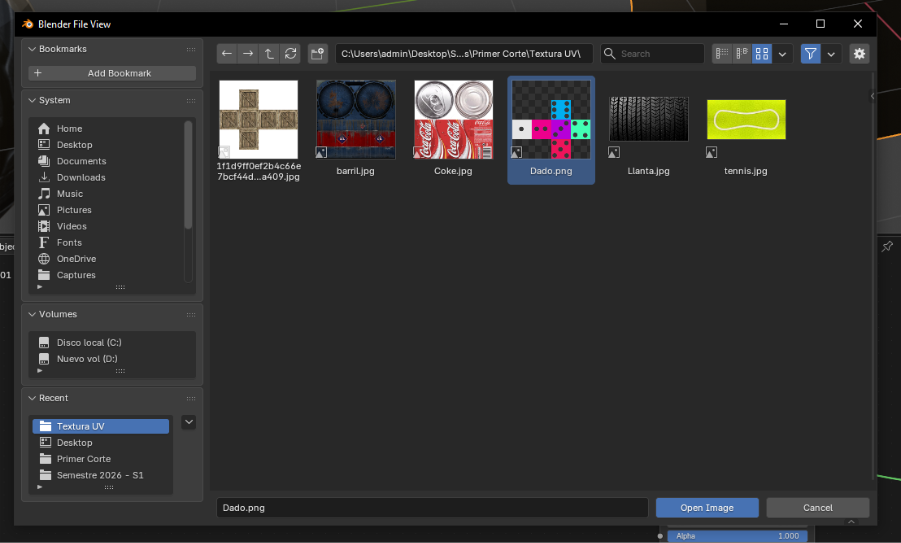This screenshot has height=543, width=901.
Task: Open display settings dropdown next to thumbnails
Action: click(x=783, y=54)
